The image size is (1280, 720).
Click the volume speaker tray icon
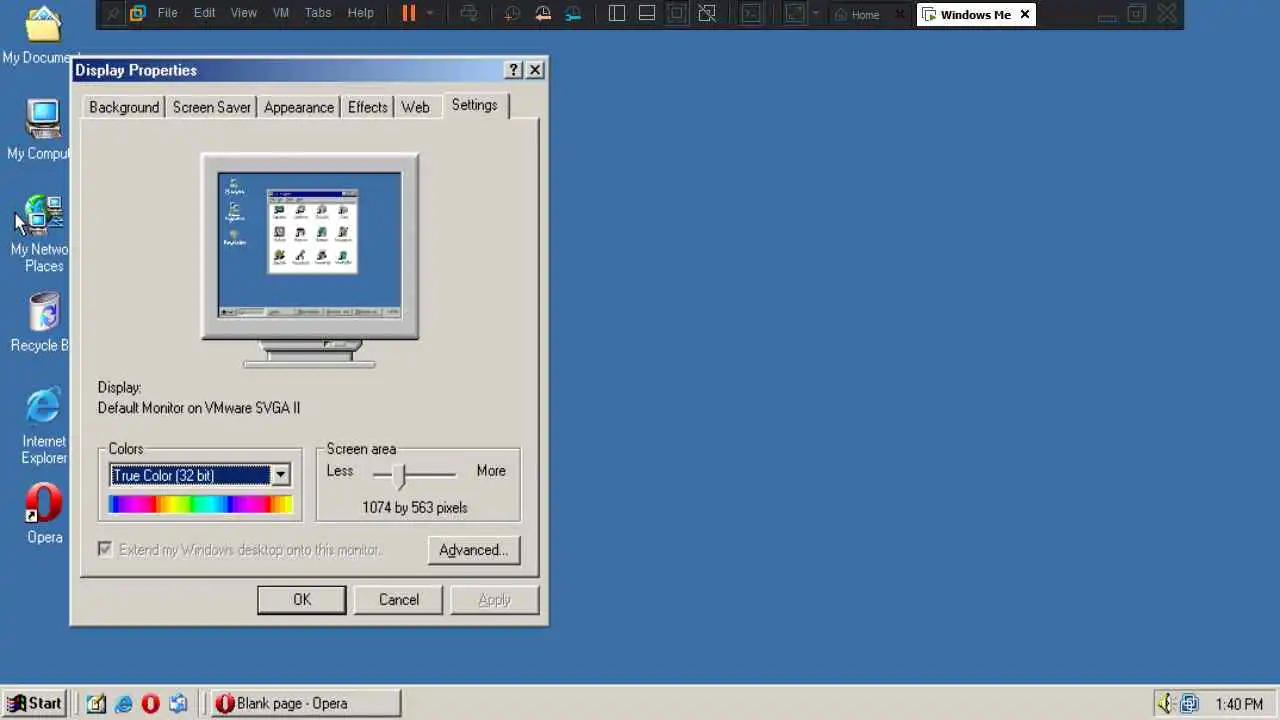tap(1165, 704)
